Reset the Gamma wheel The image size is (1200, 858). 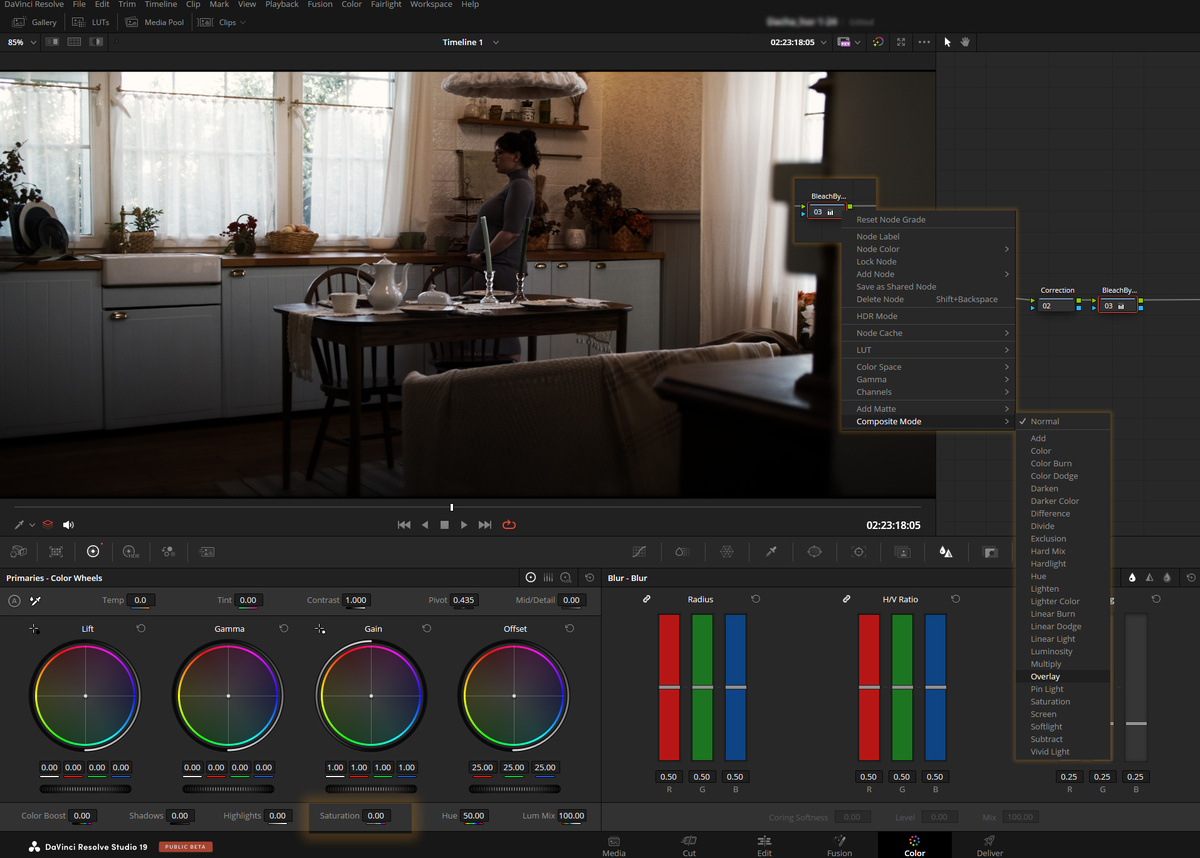pos(284,629)
